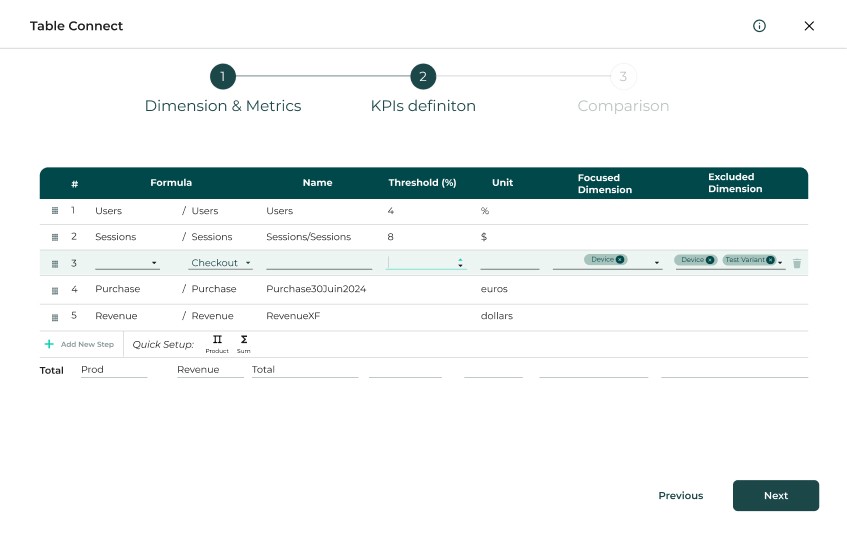Click the Focused Dimension column header
The height and width of the screenshot is (545, 847).
pyautogui.click(x=604, y=184)
